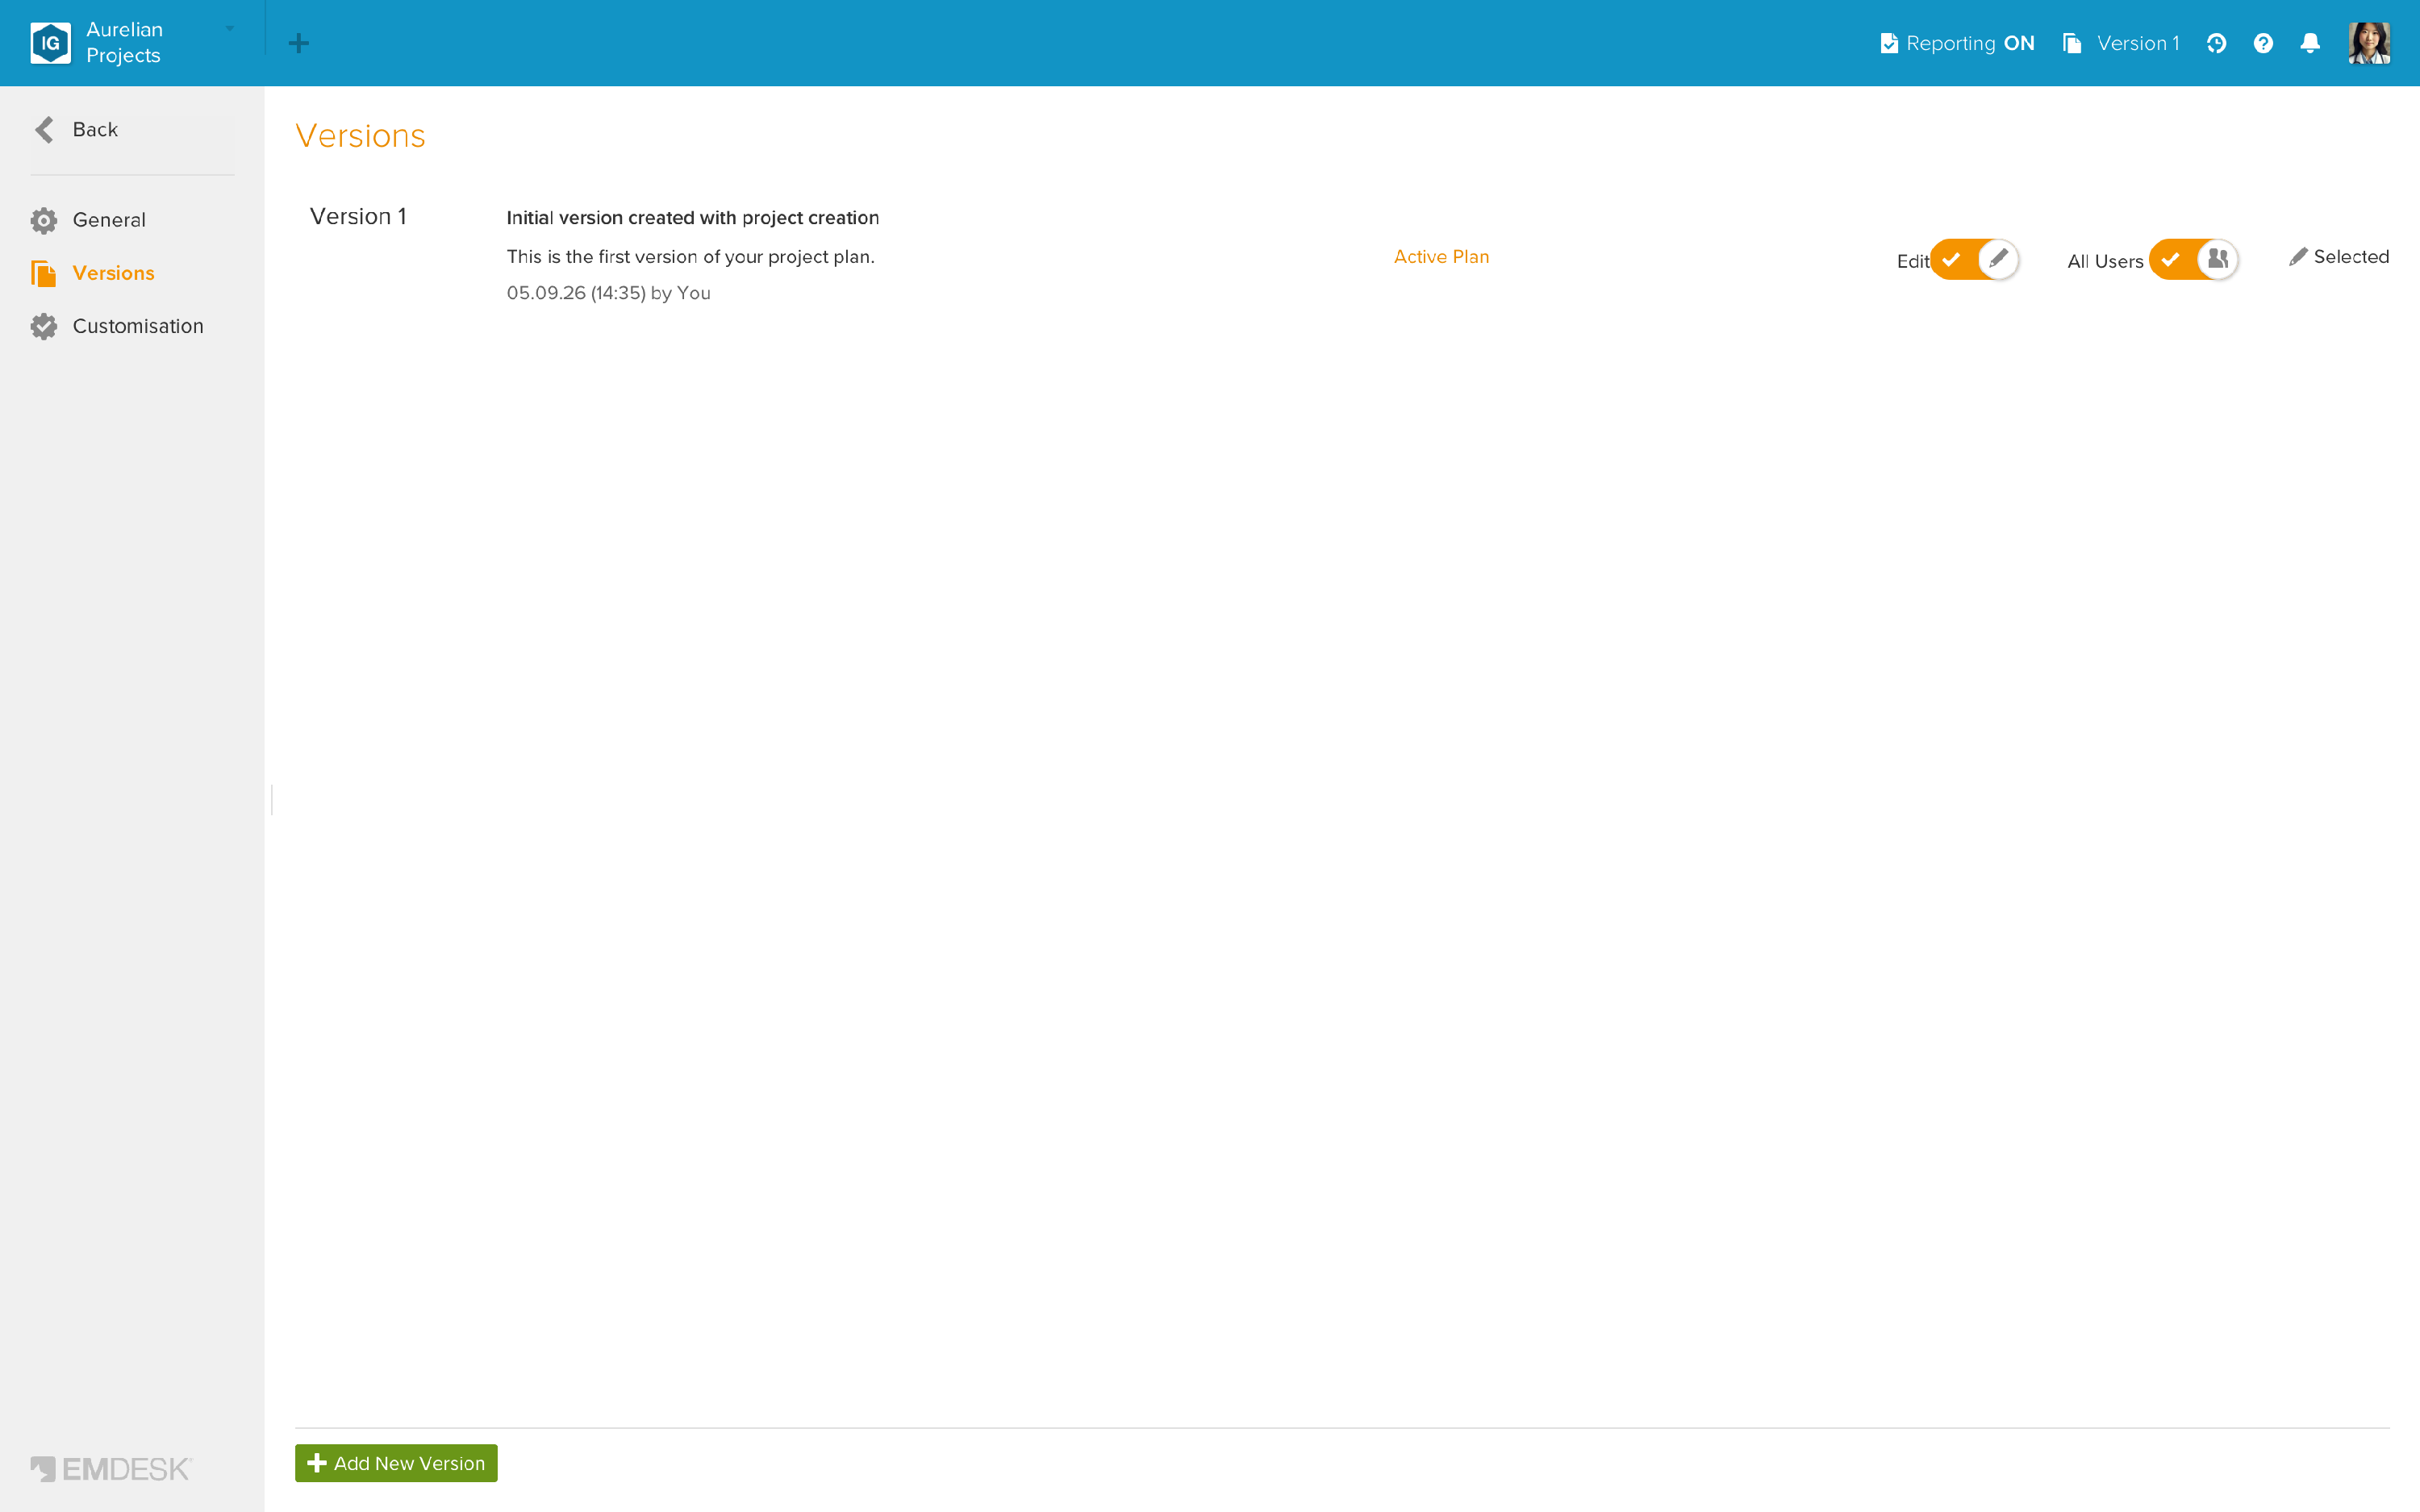The width and height of the screenshot is (2420, 1512).
Task: Open the notifications bell
Action: click(2310, 43)
